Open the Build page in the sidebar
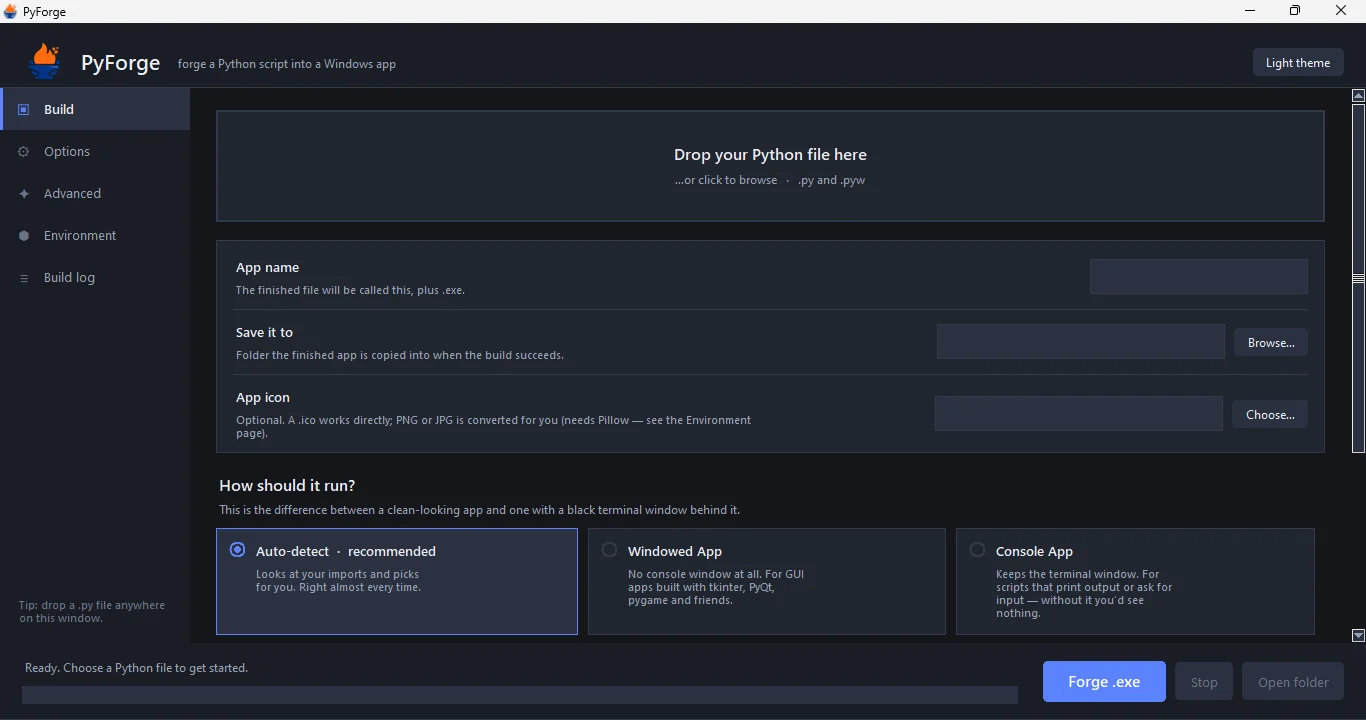This screenshot has height=720, width=1366. [95, 109]
